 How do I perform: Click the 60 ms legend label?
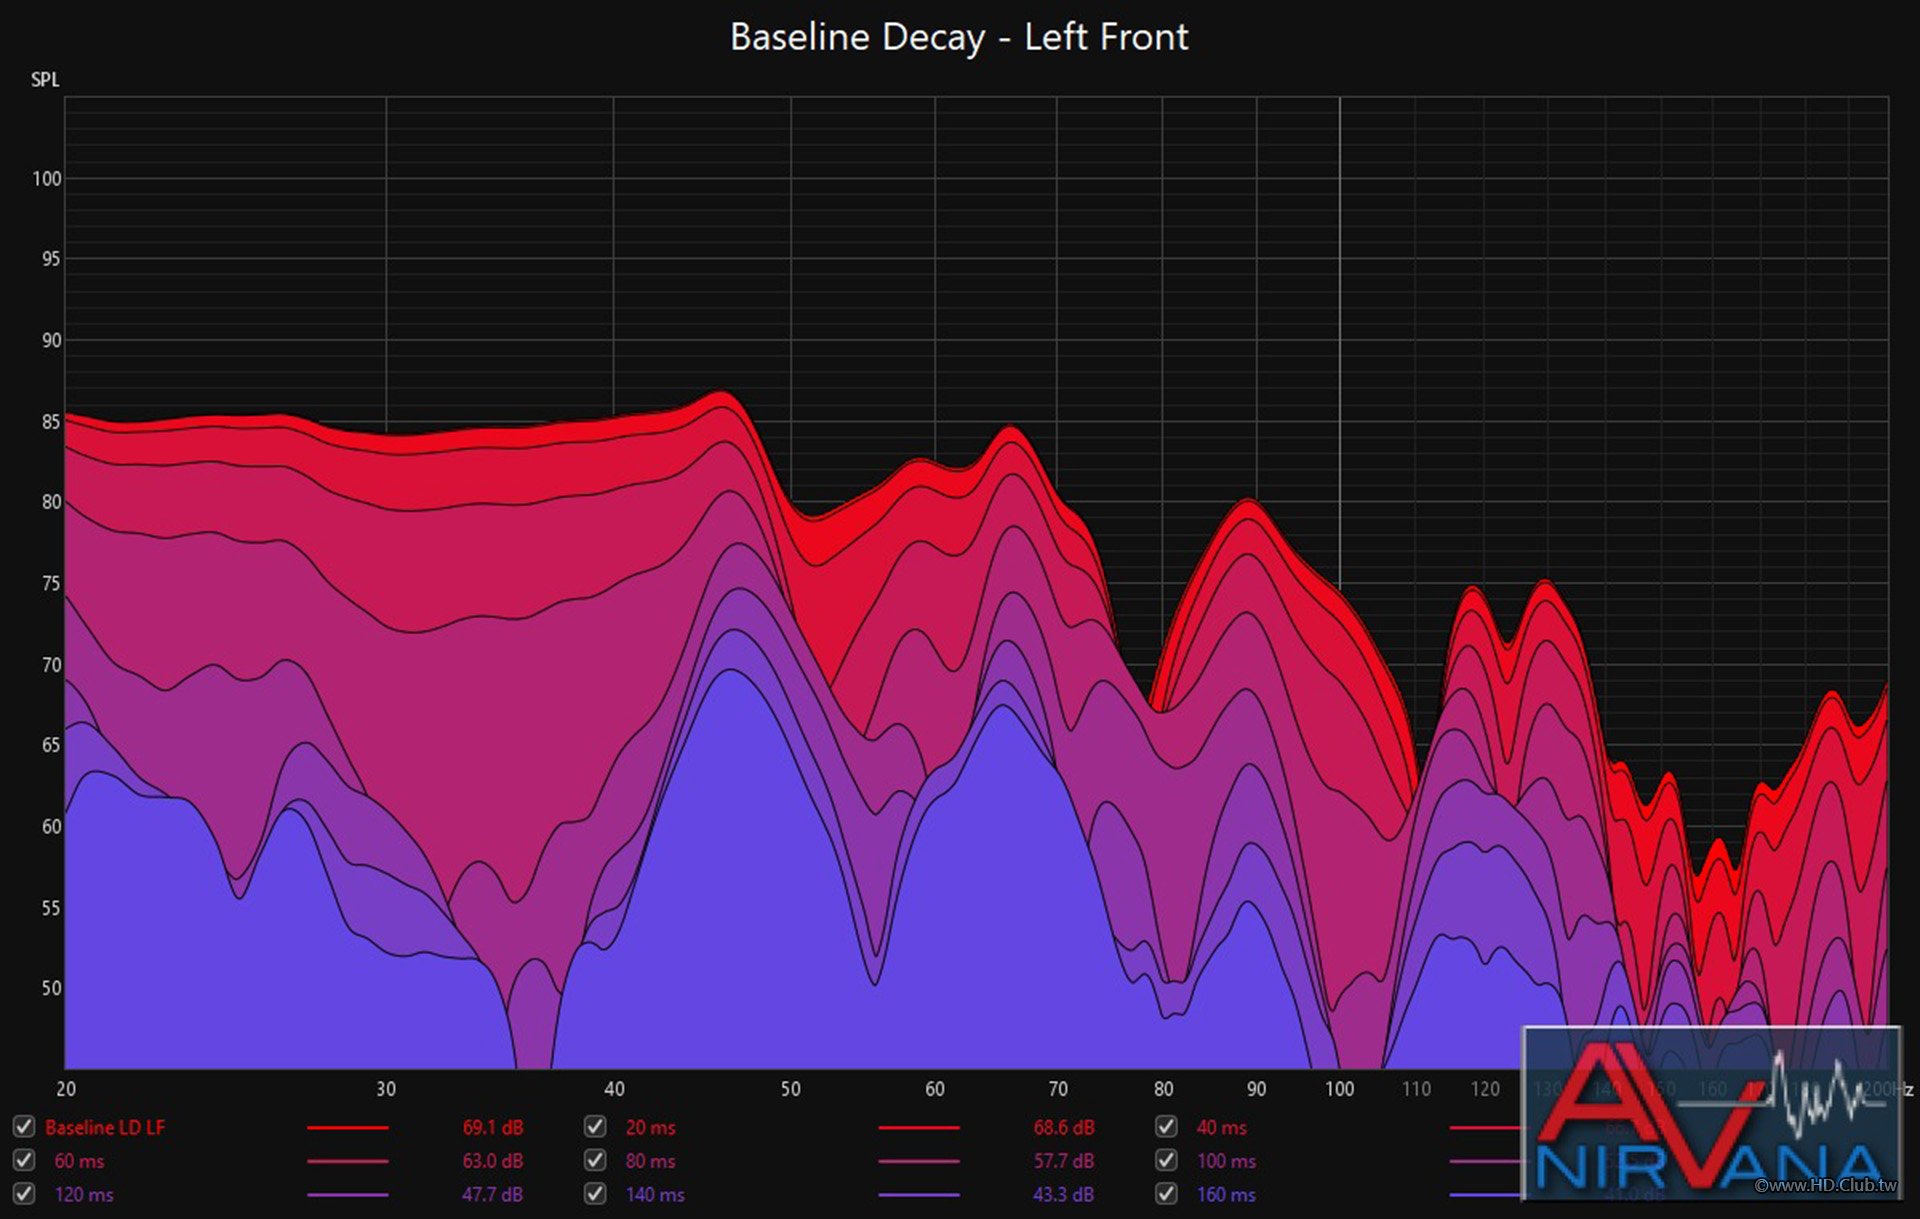[x=80, y=1161]
